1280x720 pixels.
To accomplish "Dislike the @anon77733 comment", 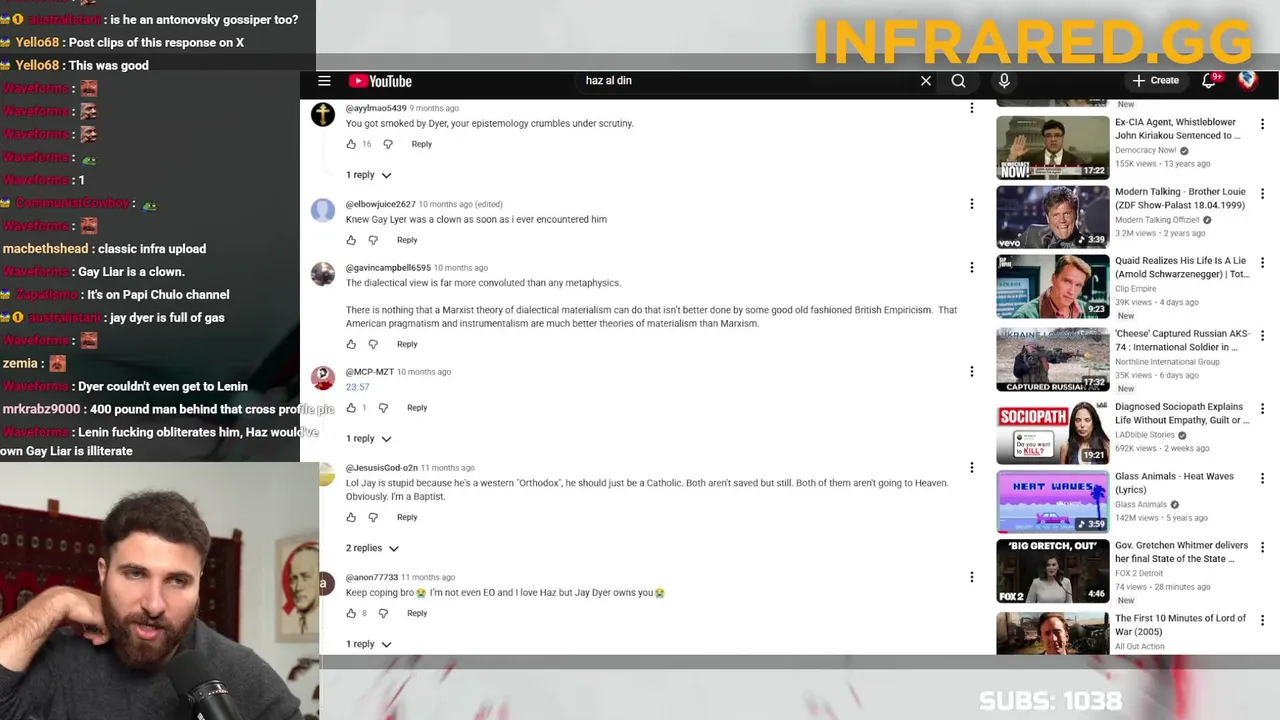I will pos(383,614).
